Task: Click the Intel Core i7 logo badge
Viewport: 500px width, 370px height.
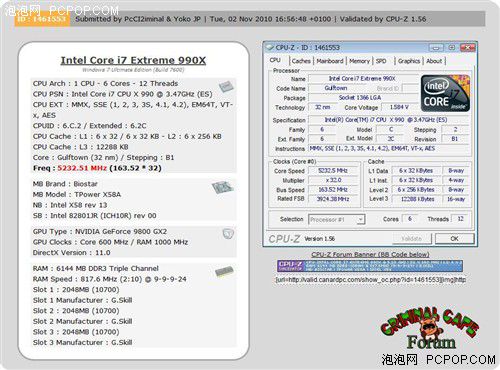Action: 445,93
